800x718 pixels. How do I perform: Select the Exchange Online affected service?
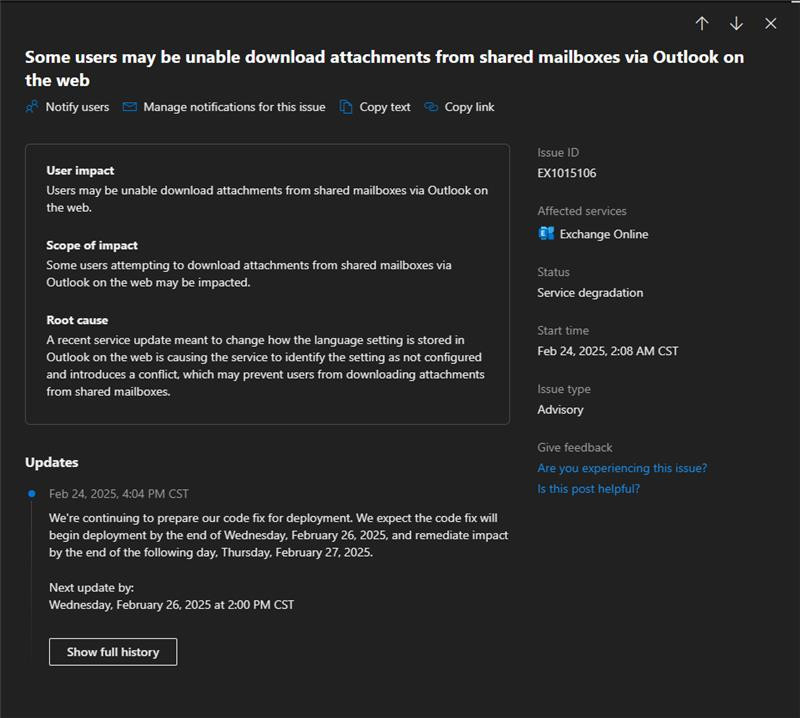tap(604, 234)
